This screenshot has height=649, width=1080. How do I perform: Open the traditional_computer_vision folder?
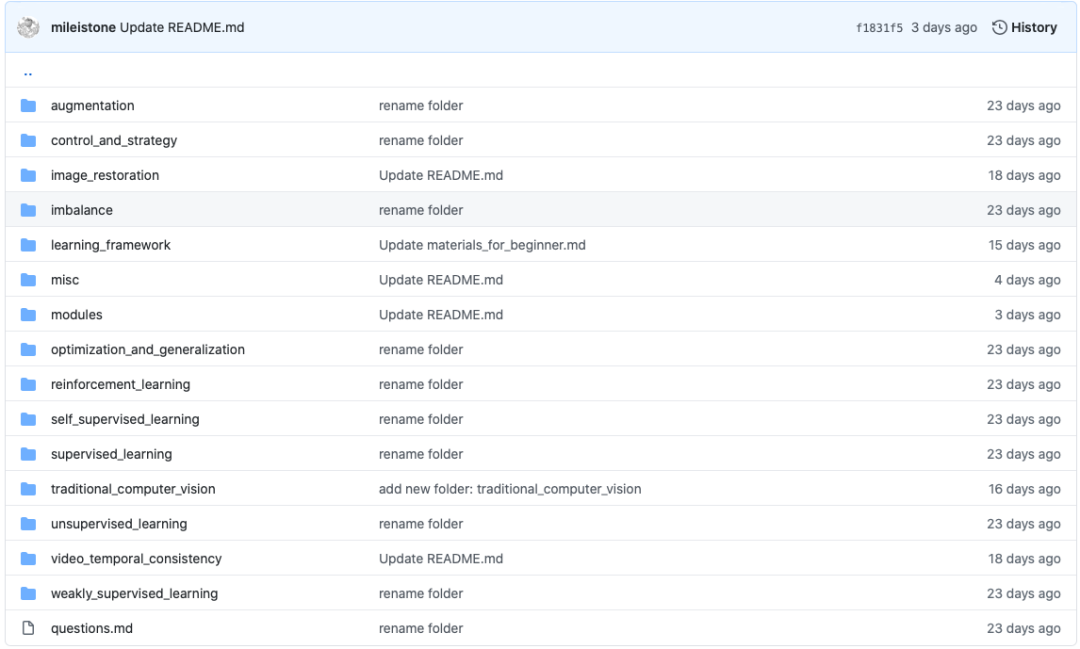point(133,489)
